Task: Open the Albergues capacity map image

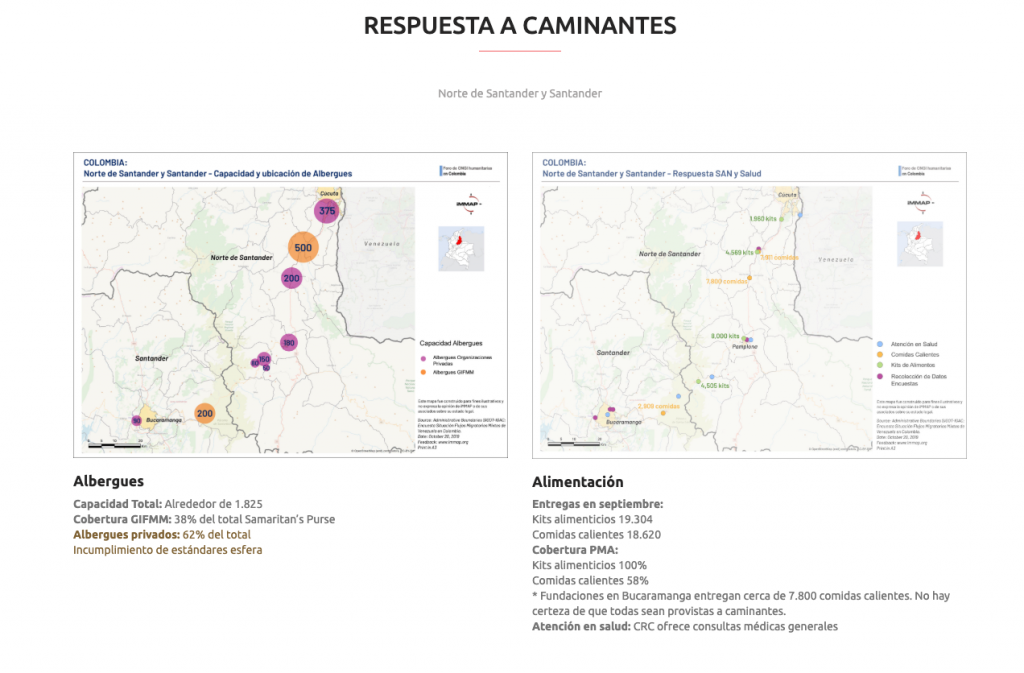Action: point(290,305)
